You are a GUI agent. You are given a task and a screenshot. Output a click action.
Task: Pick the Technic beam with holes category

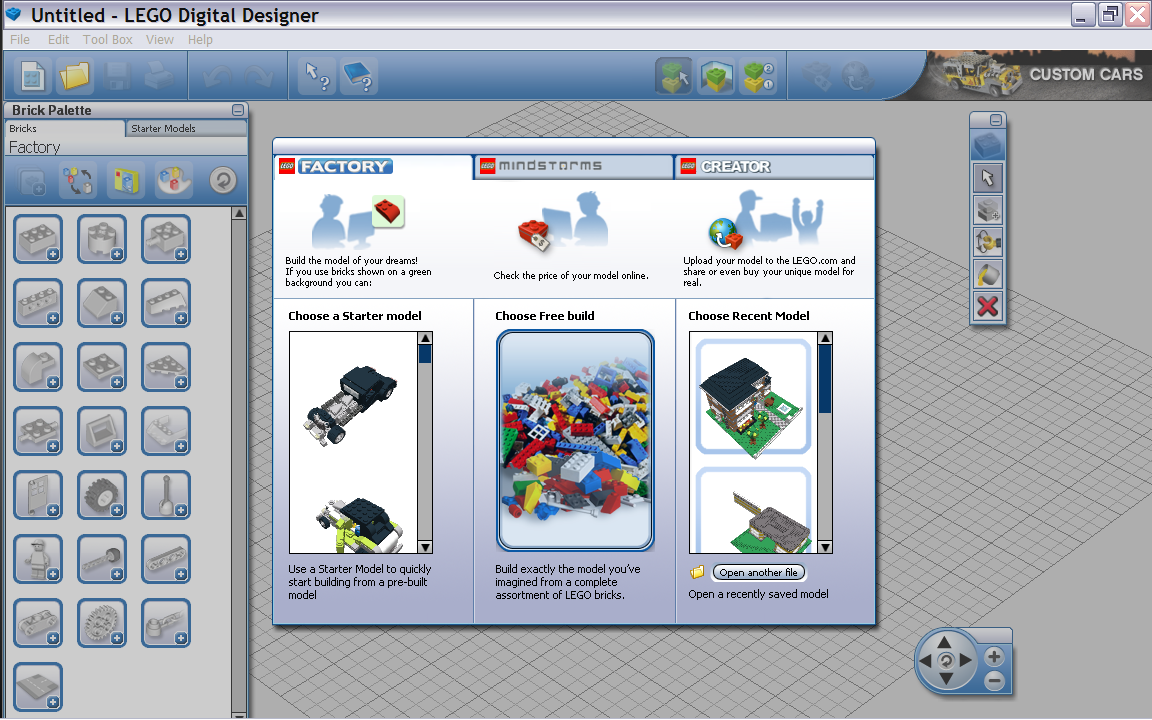tap(166, 558)
